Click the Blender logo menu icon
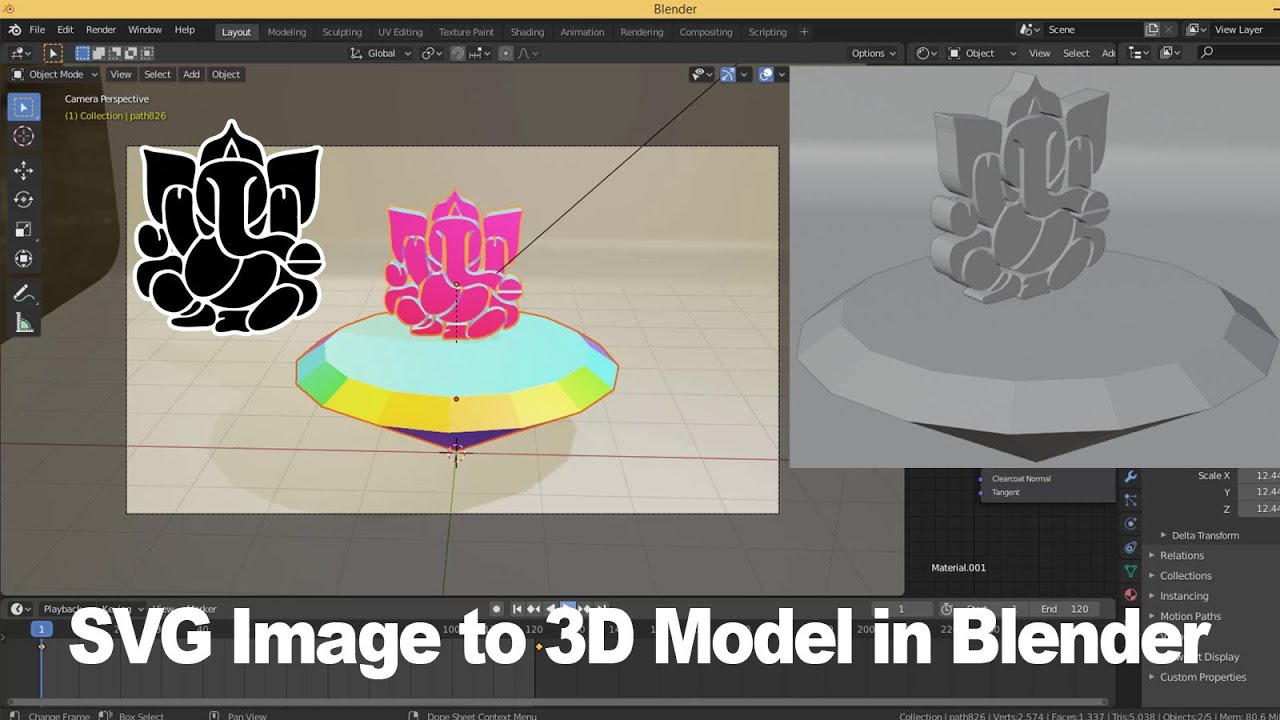Image resolution: width=1280 pixels, height=720 pixels. [x=14, y=30]
